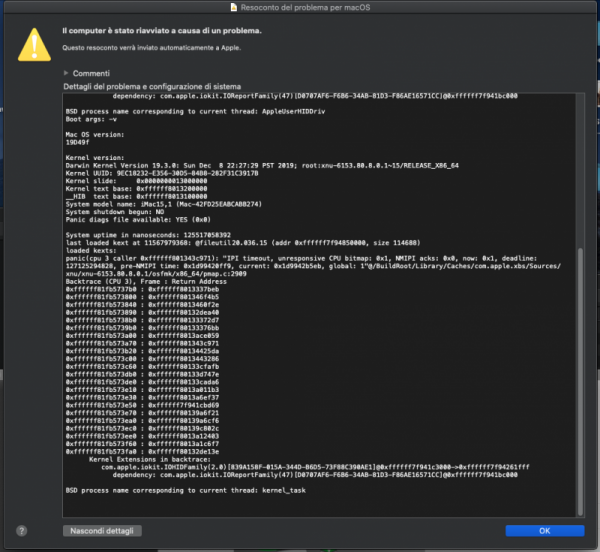Click backtrace row 0xffffff81fb573fa0
The image size is (600, 552).
[x=142, y=452]
